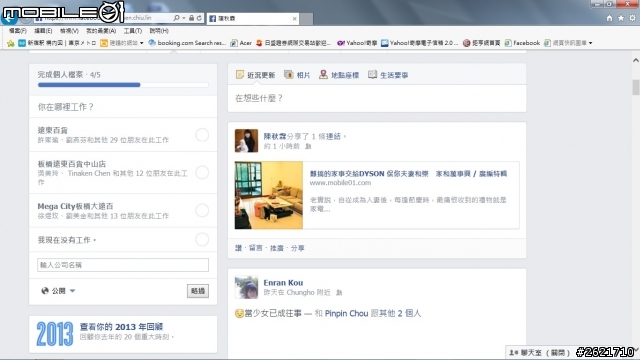Open 查看你的 2013 年回顧 link
This screenshot has width=640, height=360.
coord(121,327)
